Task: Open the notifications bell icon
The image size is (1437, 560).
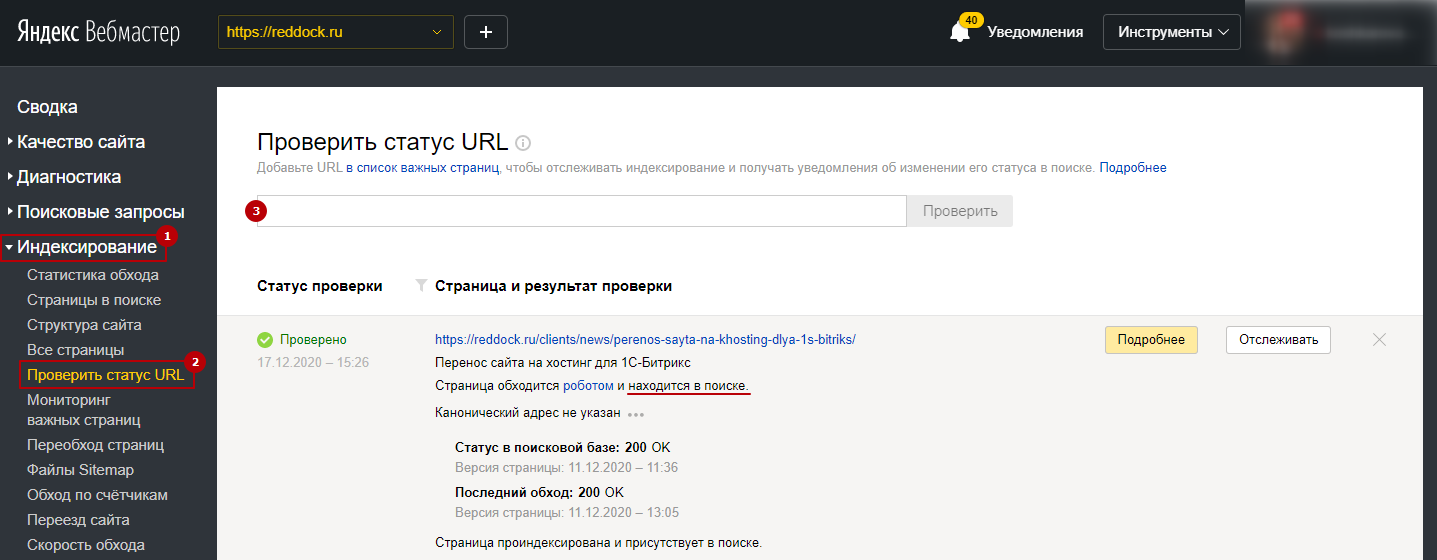Action: [960, 32]
